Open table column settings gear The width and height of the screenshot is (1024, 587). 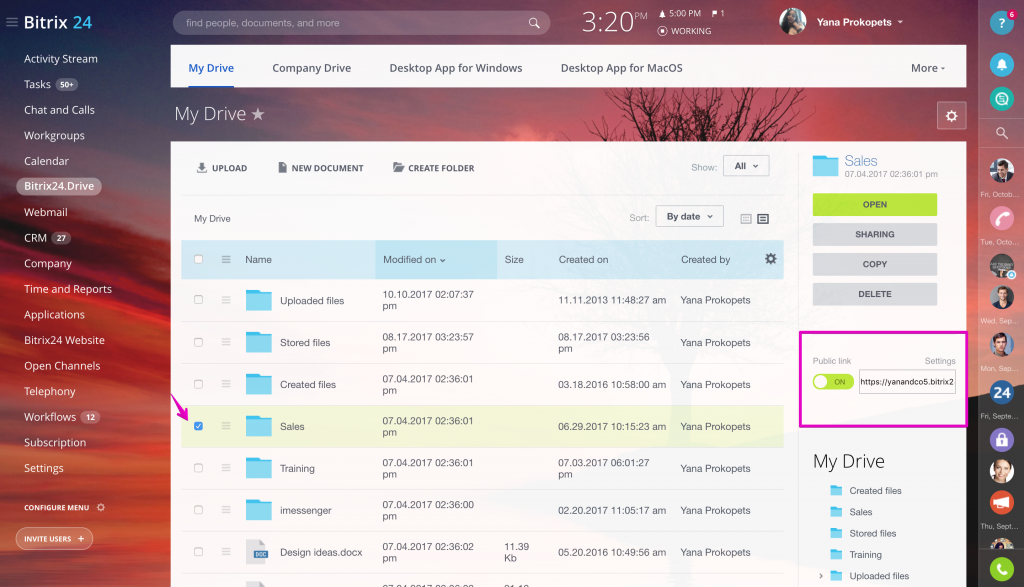tap(771, 259)
